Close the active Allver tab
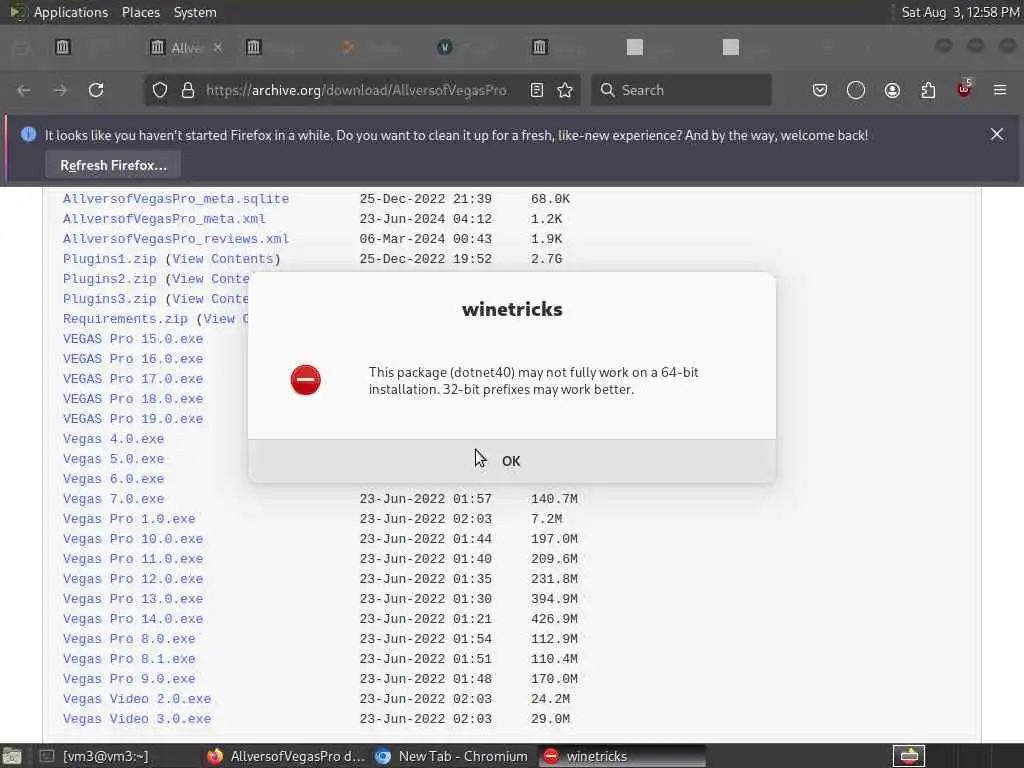The image size is (1024, 768). pos(217,47)
